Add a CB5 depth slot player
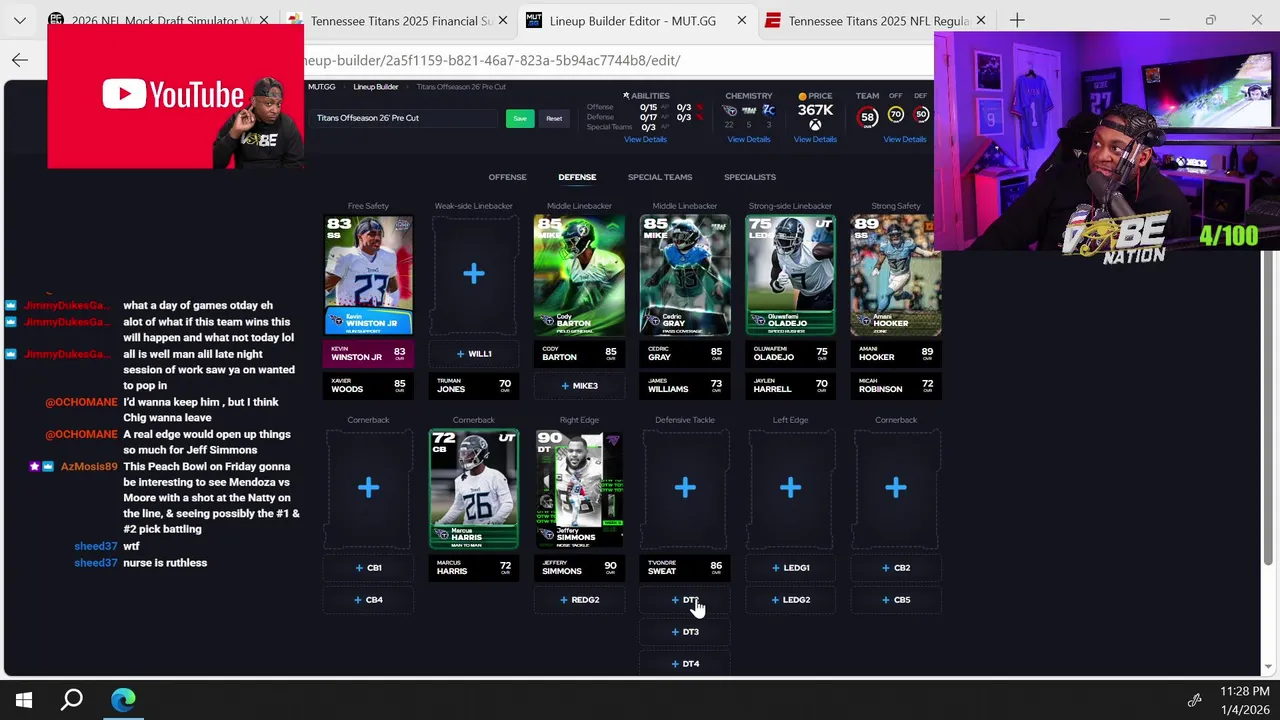The height and width of the screenshot is (720, 1280). pyautogui.click(x=896, y=600)
